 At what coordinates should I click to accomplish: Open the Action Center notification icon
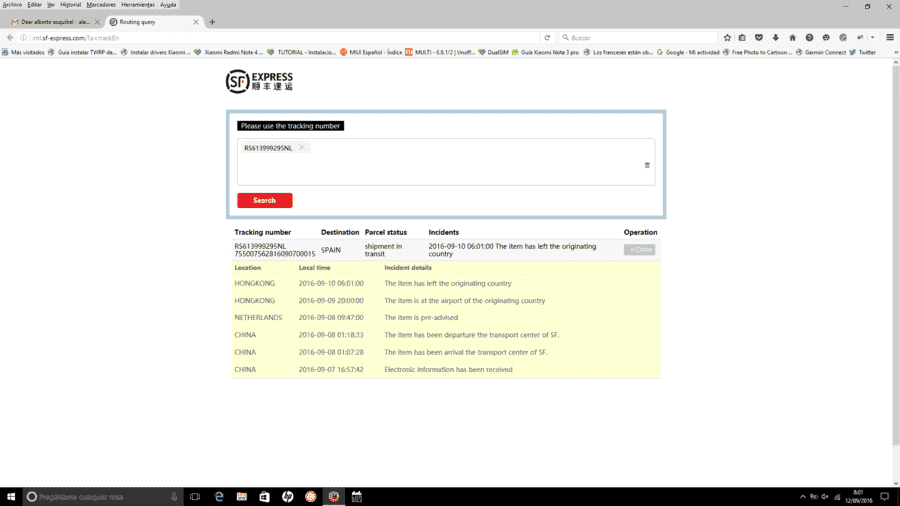(x=885, y=497)
